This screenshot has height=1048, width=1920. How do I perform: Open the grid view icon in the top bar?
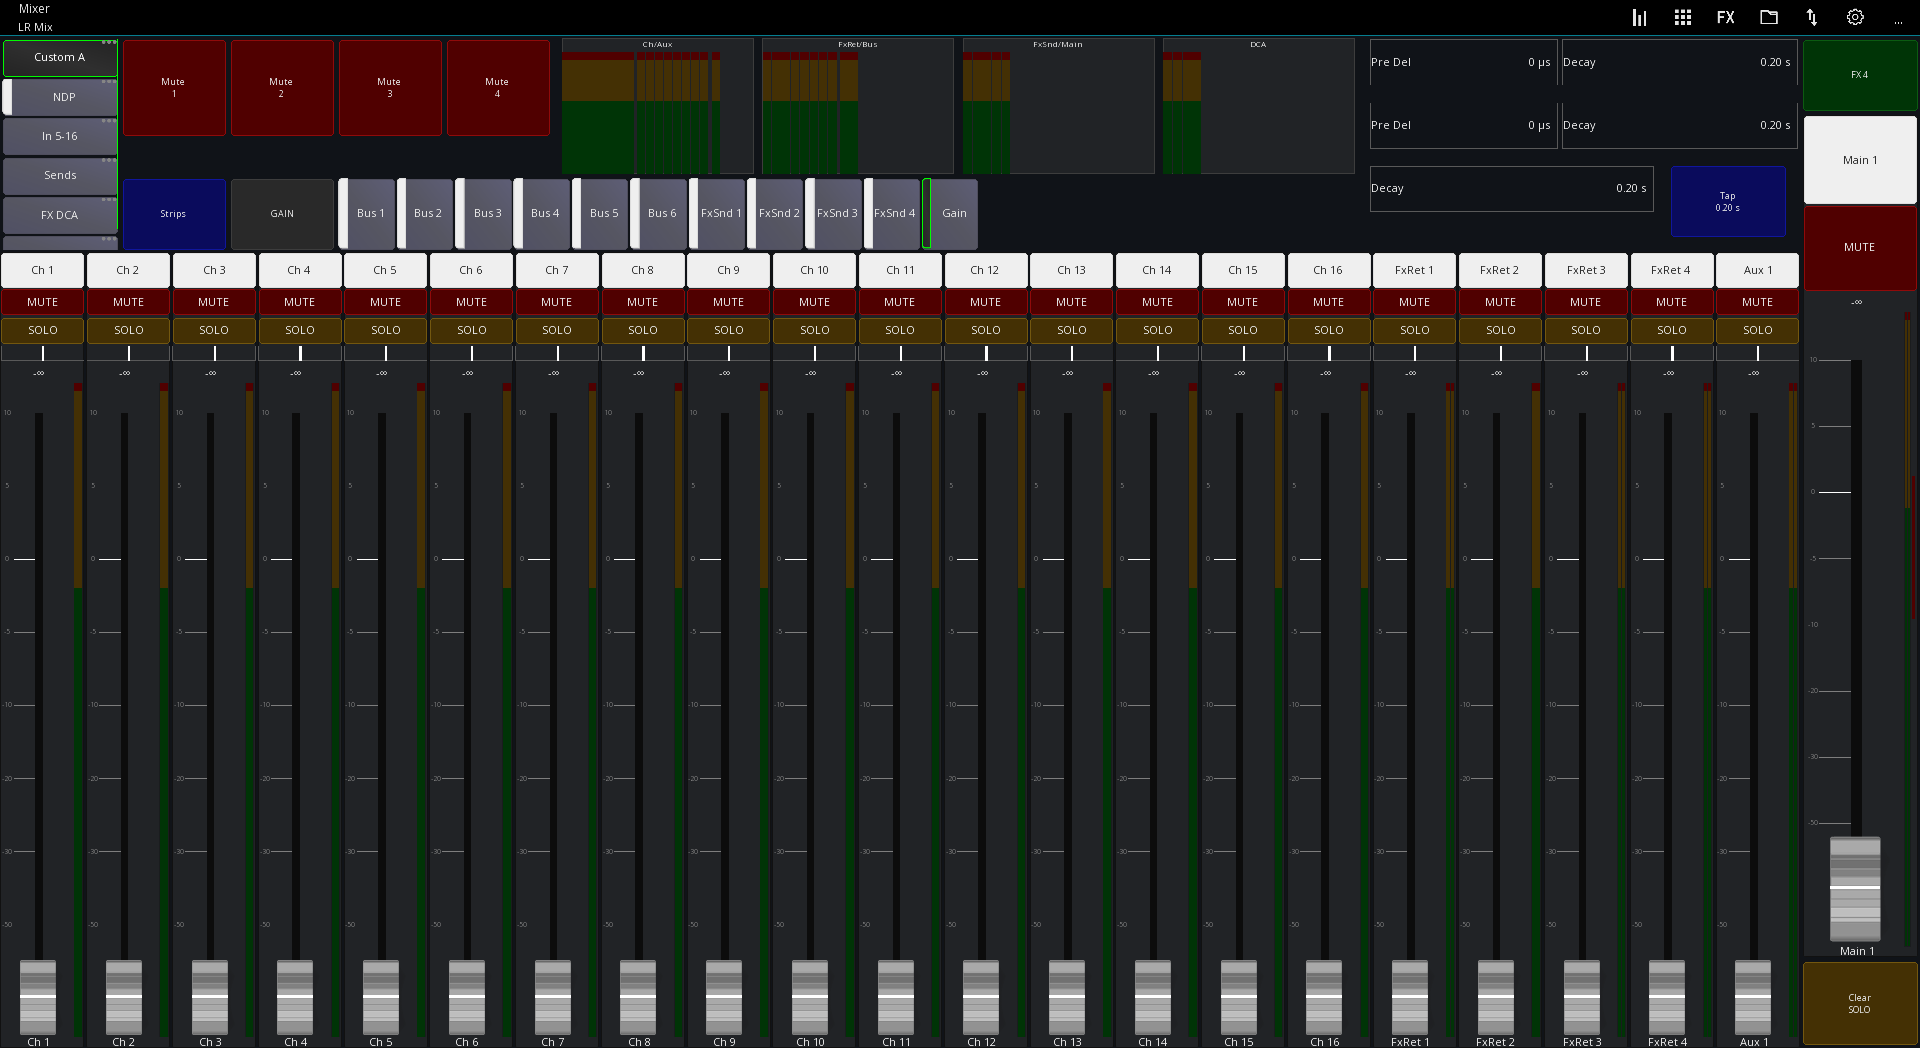point(1682,17)
